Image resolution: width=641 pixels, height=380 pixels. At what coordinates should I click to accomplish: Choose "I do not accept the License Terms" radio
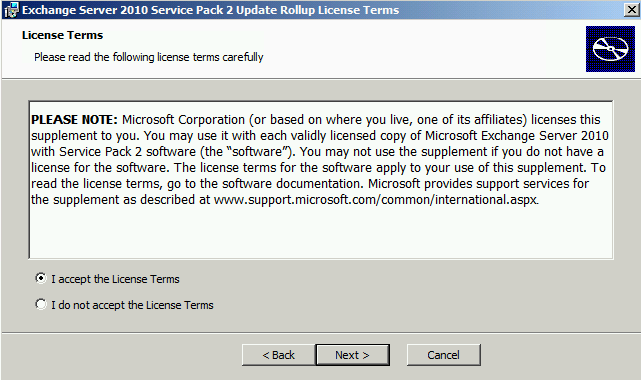point(40,304)
